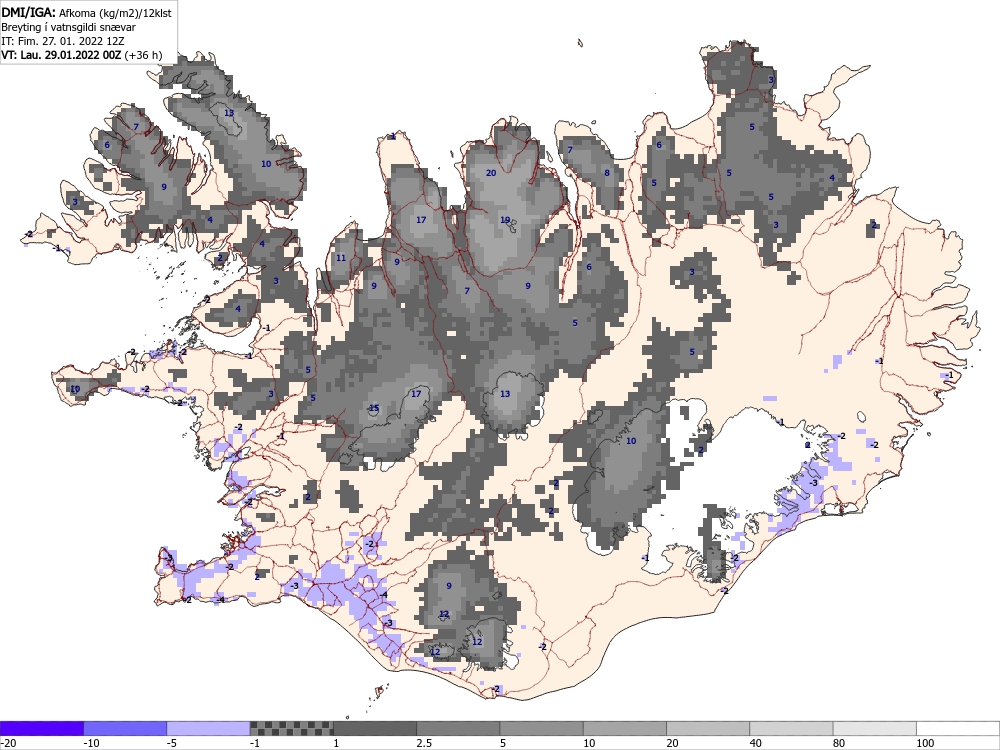Click the 'Breyting í vatnsgildi snævar' subtitle

click(68, 27)
